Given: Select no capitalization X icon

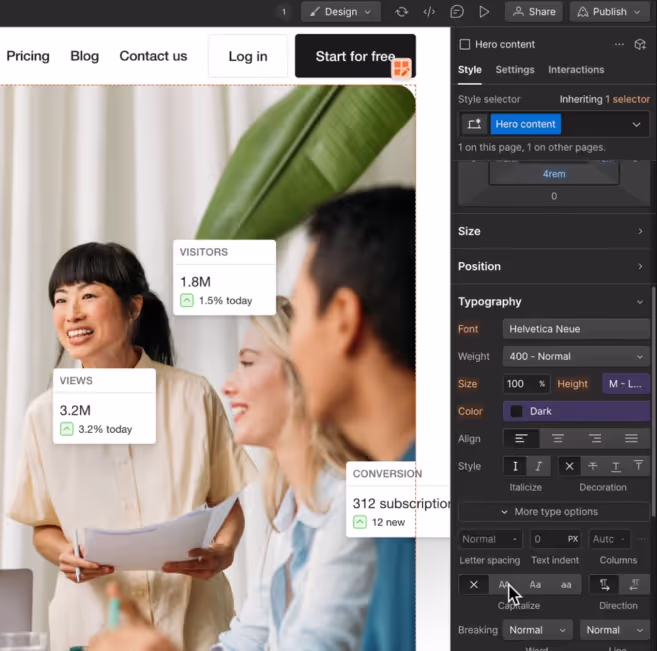Looking at the screenshot, I should tap(474, 585).
